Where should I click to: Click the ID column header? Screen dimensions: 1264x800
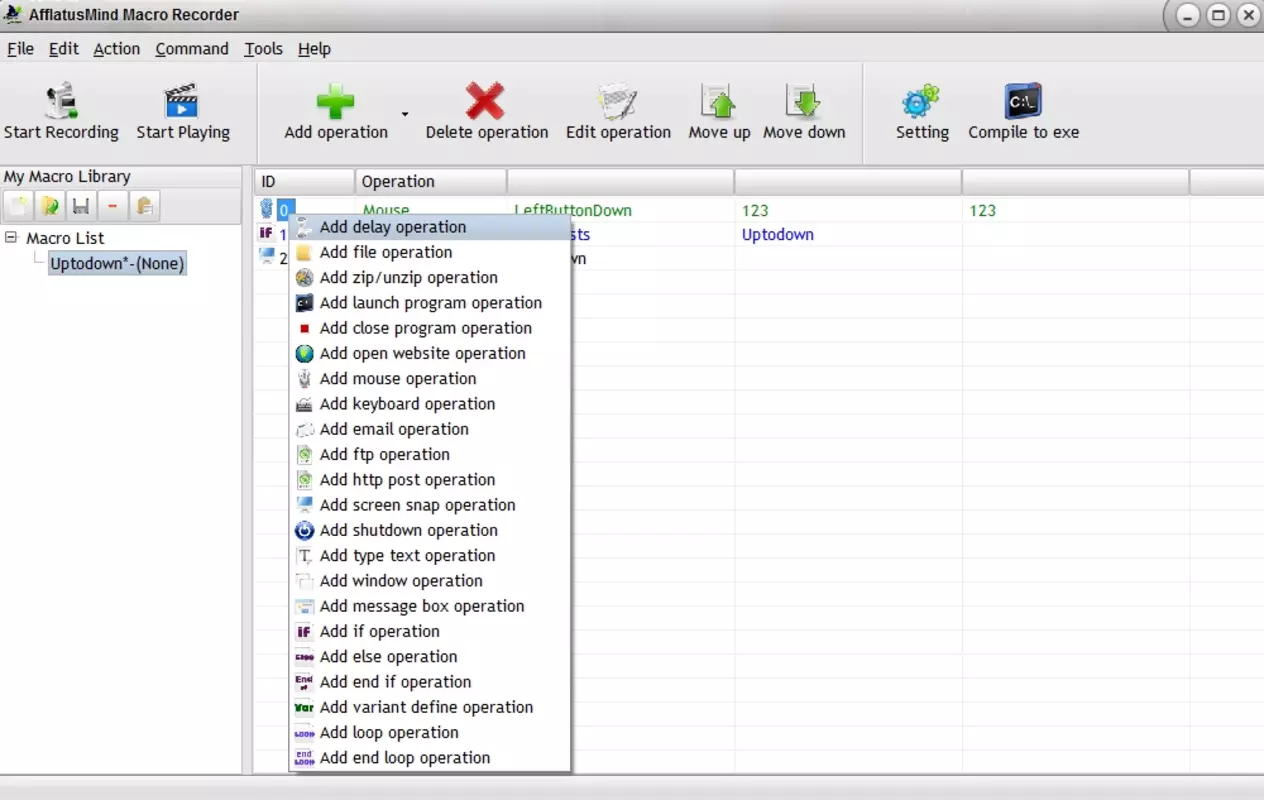coord(305,181)
